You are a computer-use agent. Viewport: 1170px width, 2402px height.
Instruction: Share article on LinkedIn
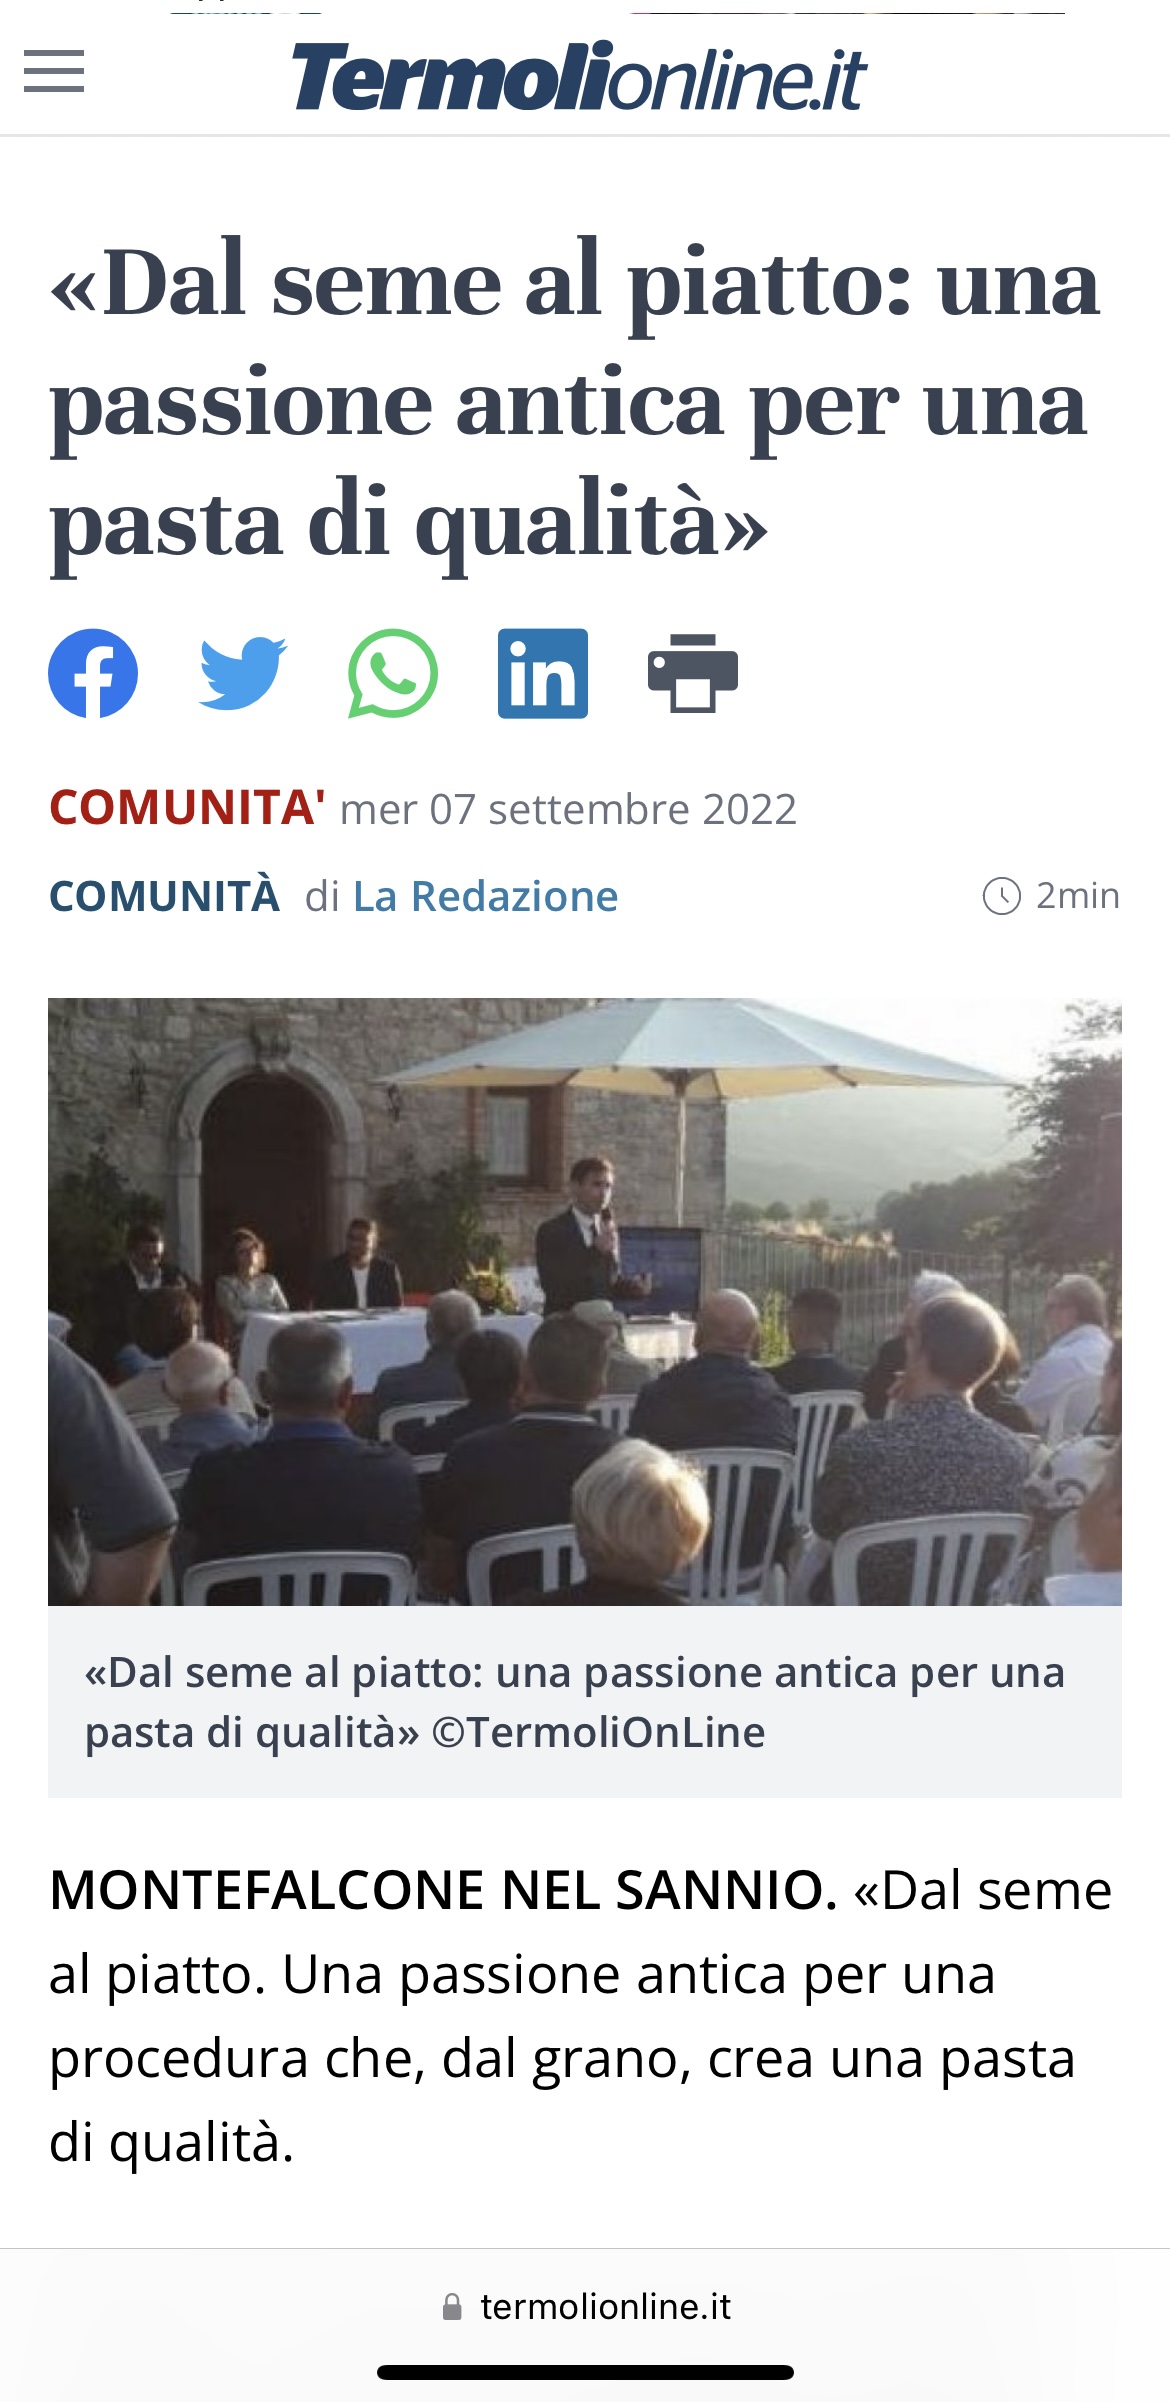(543, 673)
